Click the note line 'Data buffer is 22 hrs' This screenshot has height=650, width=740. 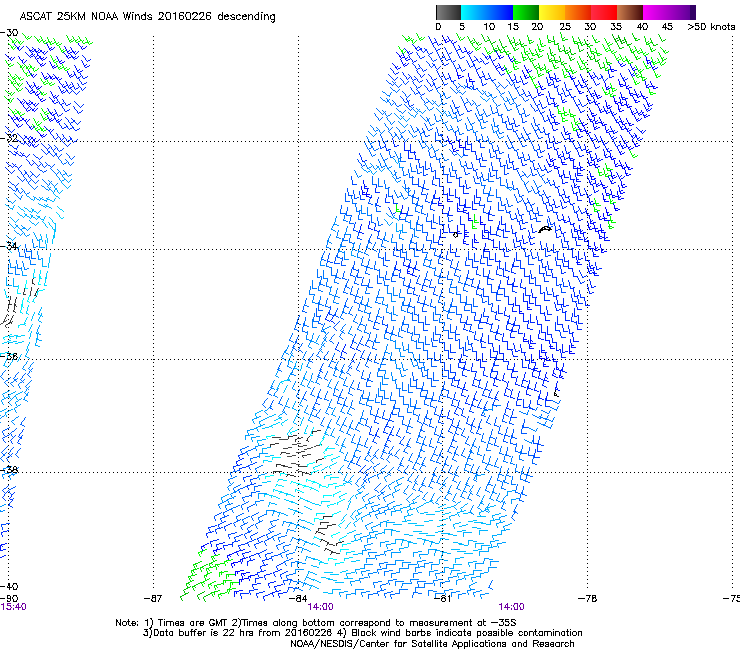tap(363, 633)
